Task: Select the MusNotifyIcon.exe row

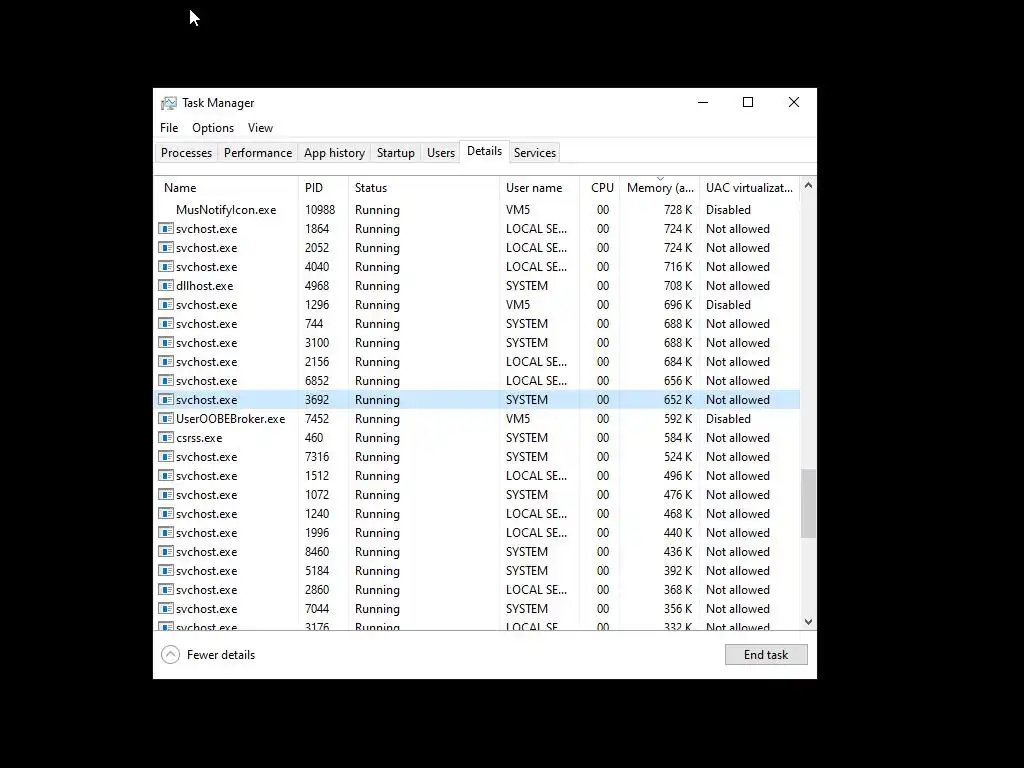Action: pos(478,210)
